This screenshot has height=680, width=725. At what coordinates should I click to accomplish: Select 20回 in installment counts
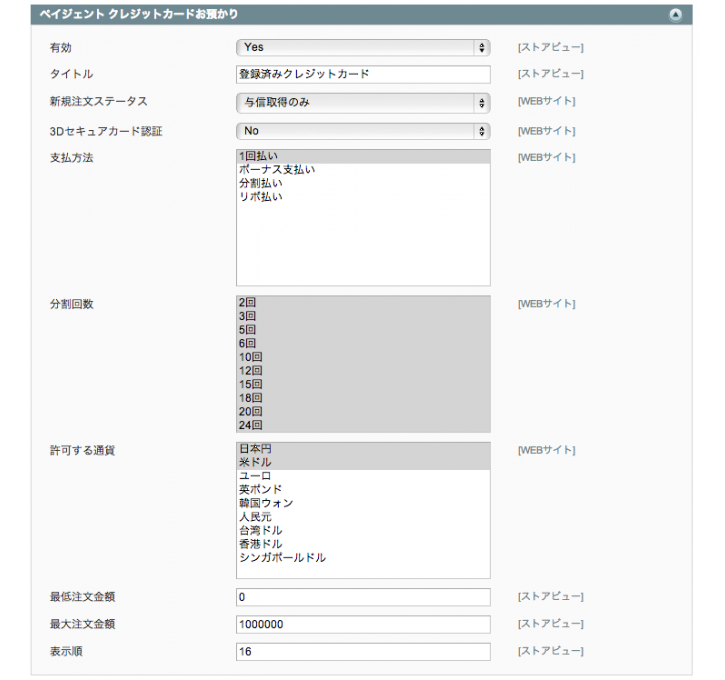click(363, 412)
